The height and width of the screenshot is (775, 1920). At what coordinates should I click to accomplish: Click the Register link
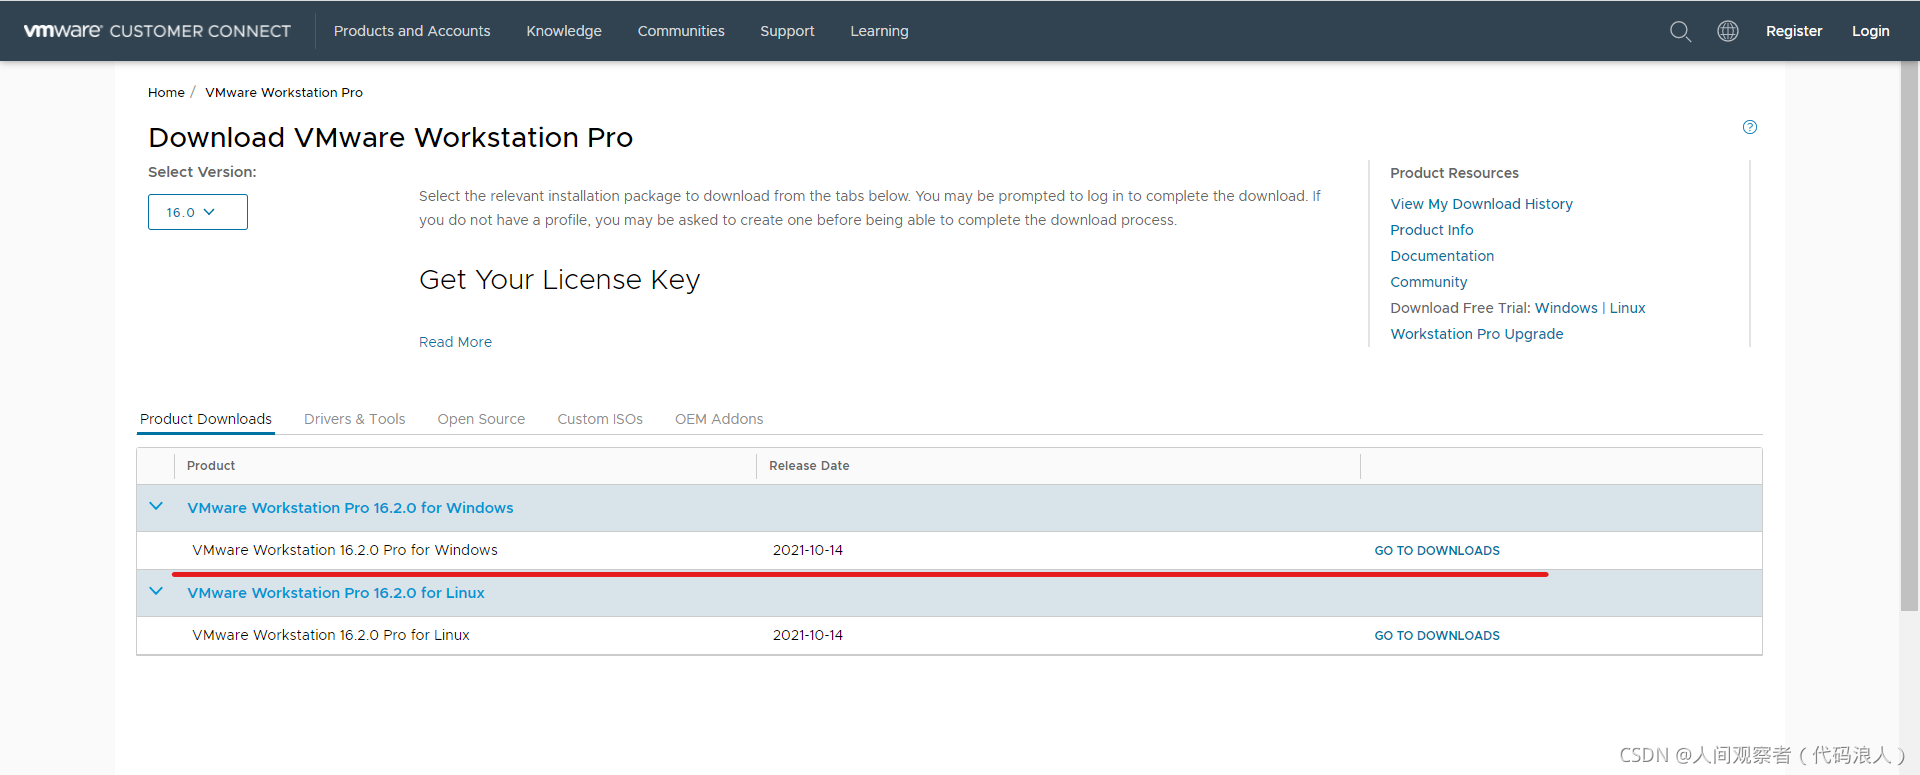[x=1794, y=31]
